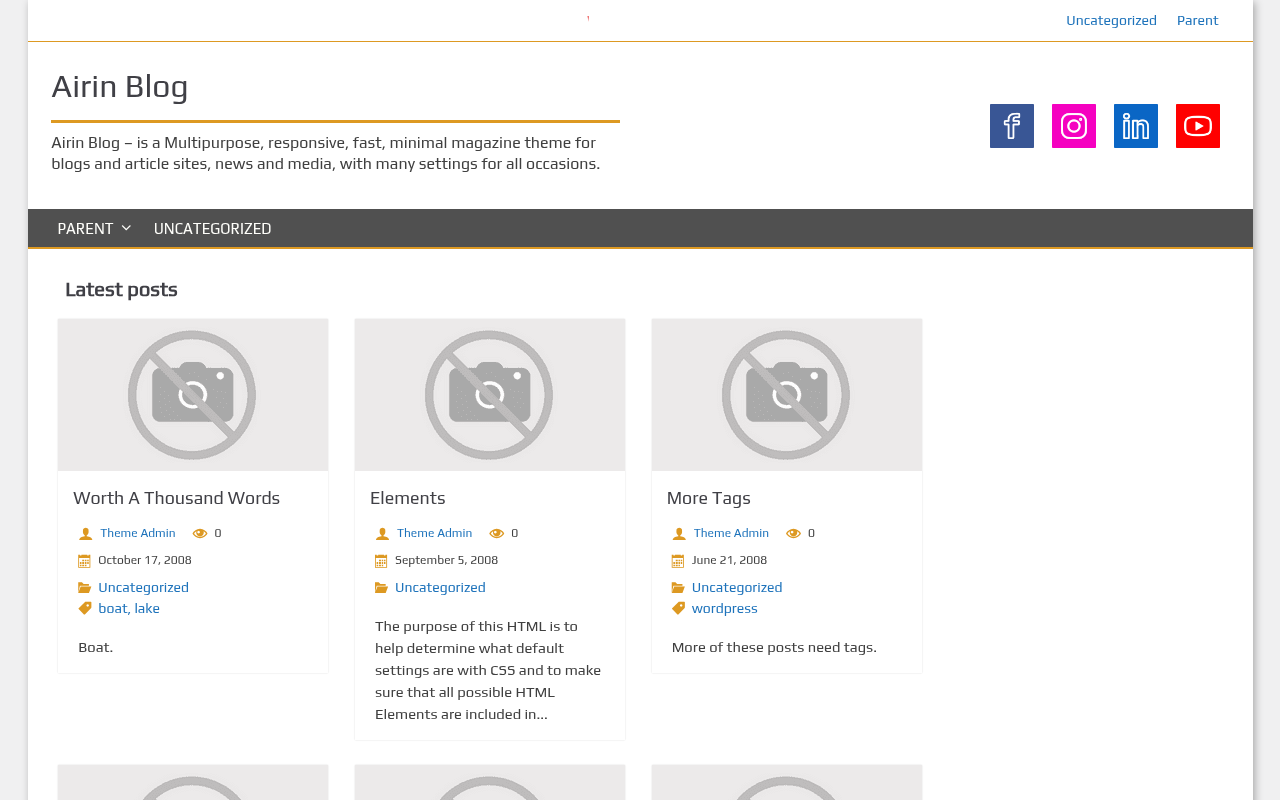Visit Theme Admin author link on Worth A Thousand Words

tap(138, 533)
